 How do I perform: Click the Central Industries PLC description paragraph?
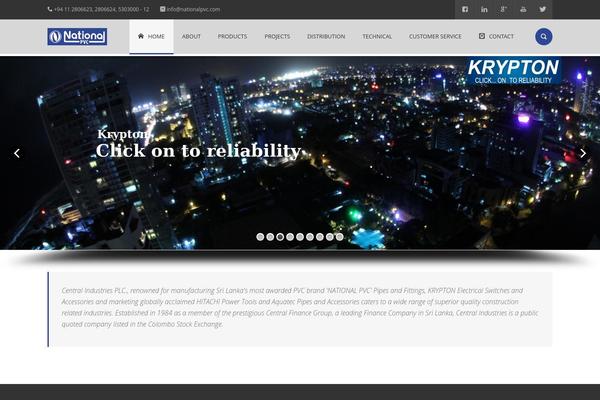click(x=300, y=307)
